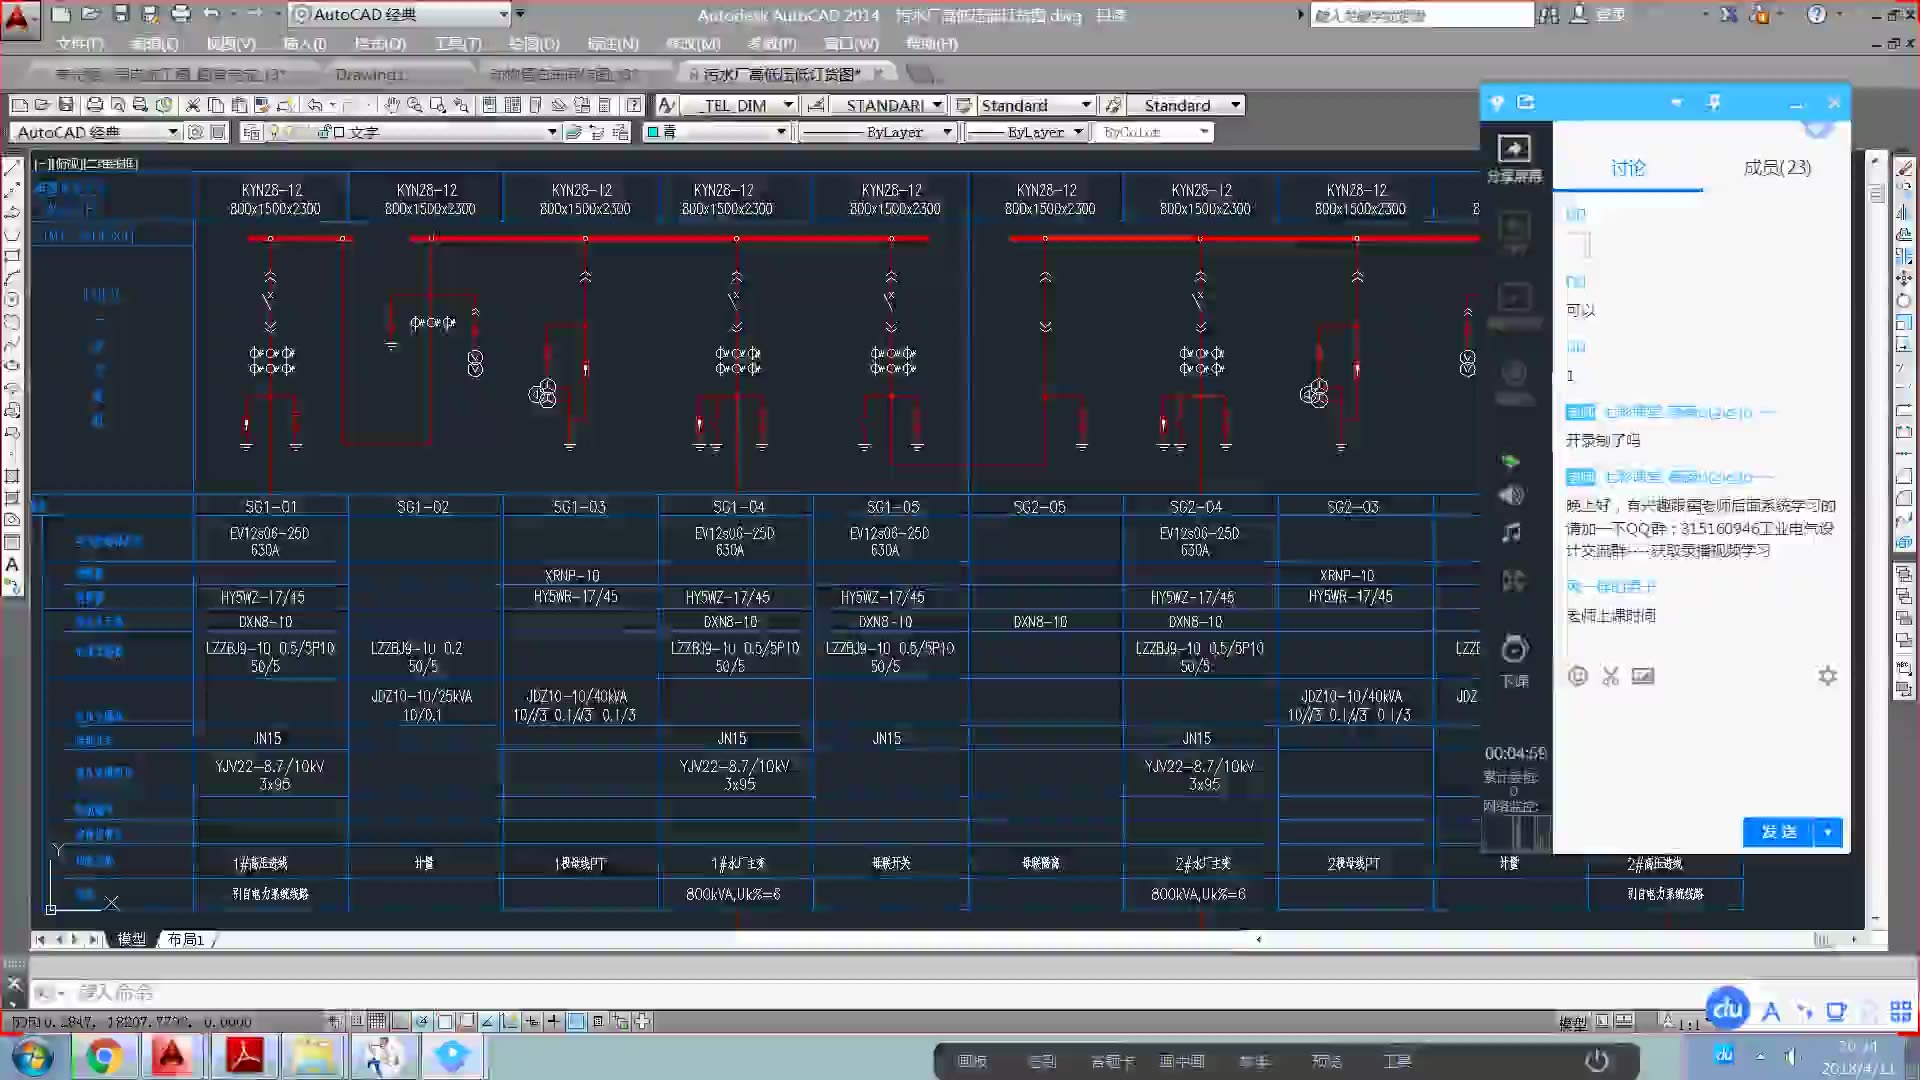This screenshot has height=1080, width=1920.
Task: Open the 文件(F) menu
Action: [x=80, y=44]
